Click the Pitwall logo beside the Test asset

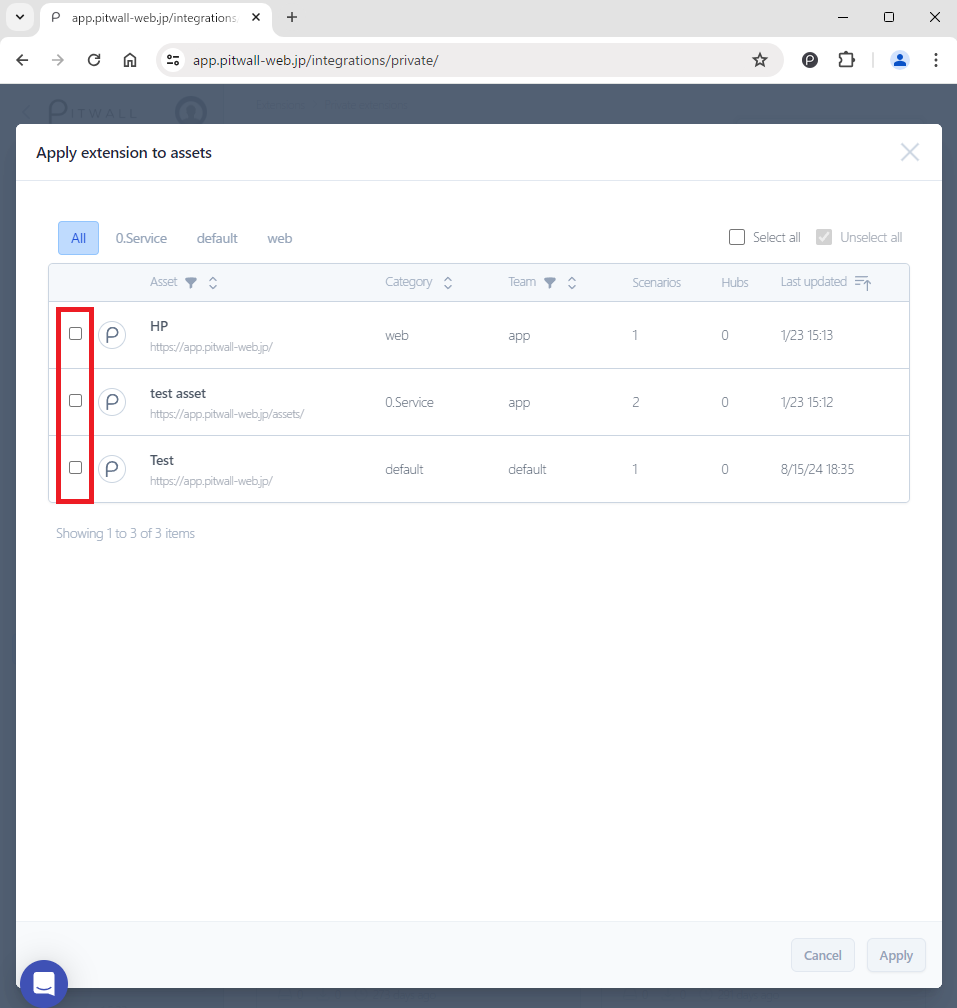coord(112,468)
